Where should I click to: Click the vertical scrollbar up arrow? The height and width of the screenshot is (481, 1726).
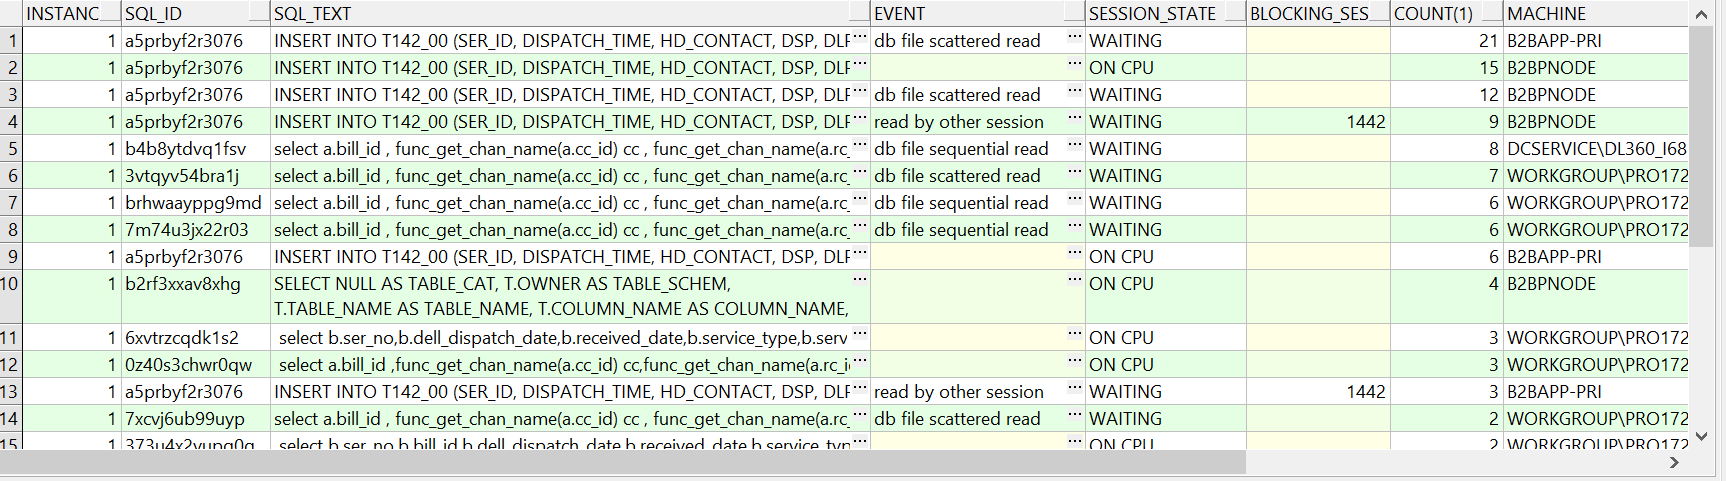pyautogui.click(x=1702, y=14)
